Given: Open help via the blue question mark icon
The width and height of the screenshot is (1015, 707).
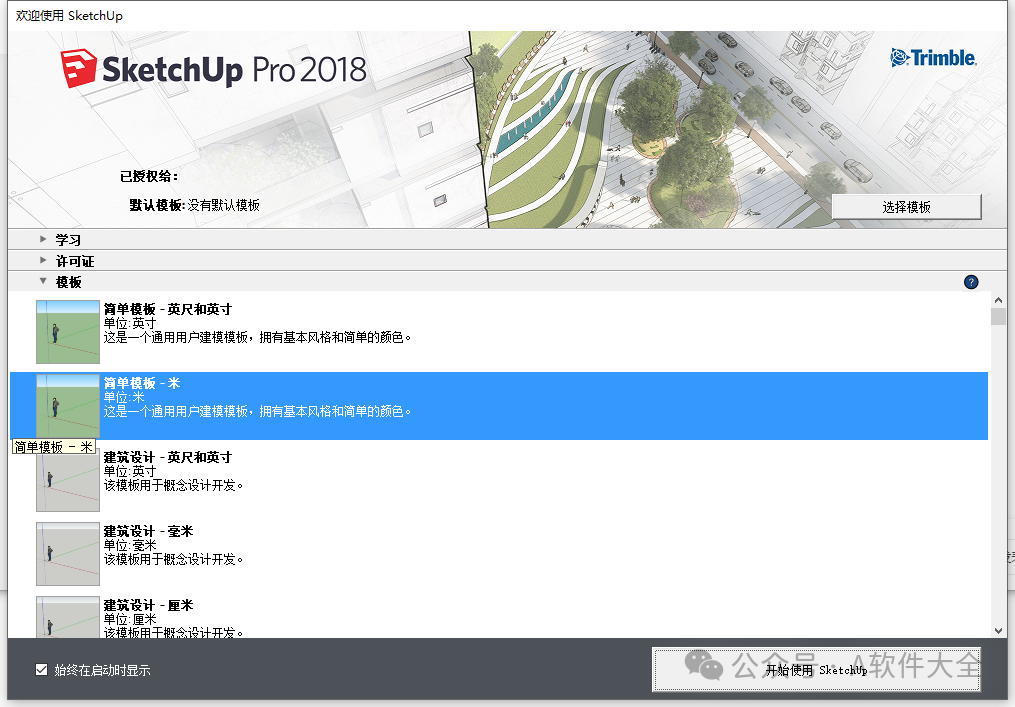Looking at the screenshot, I should 970,282.
